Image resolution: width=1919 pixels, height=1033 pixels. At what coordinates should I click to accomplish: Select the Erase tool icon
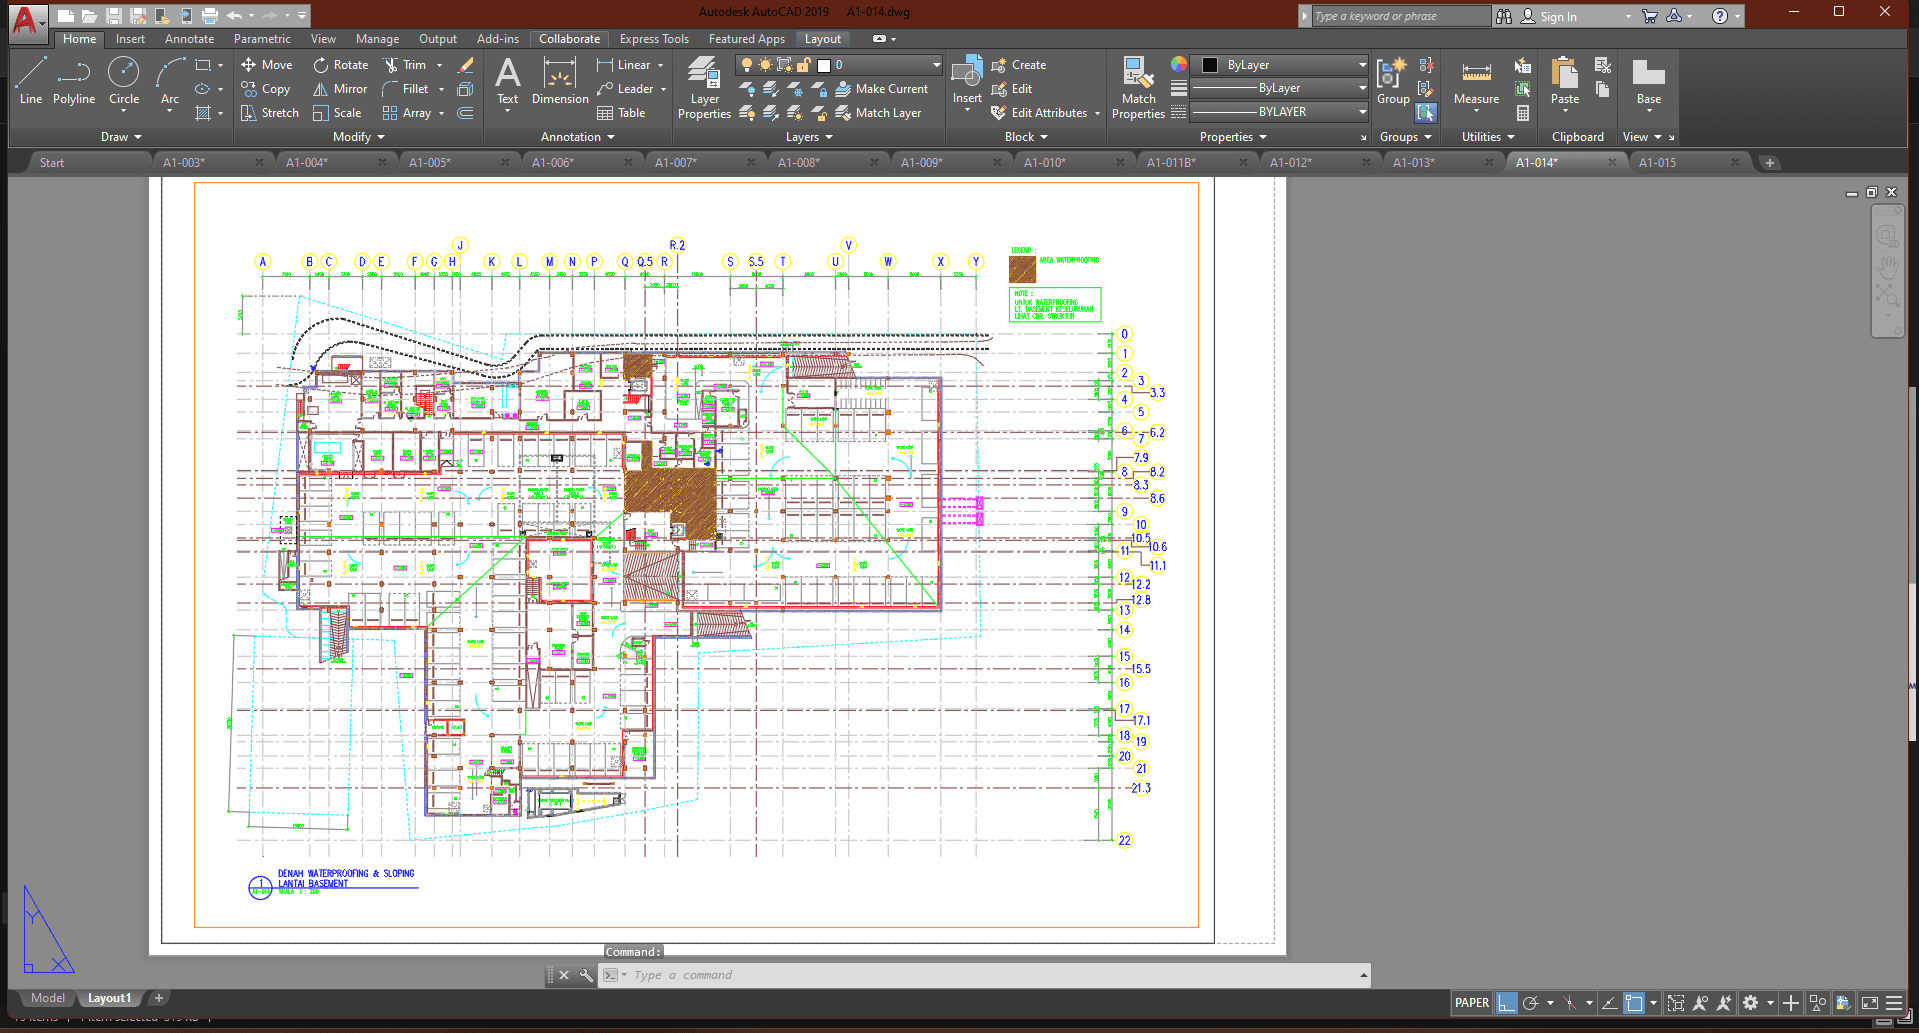pos(465,65)
